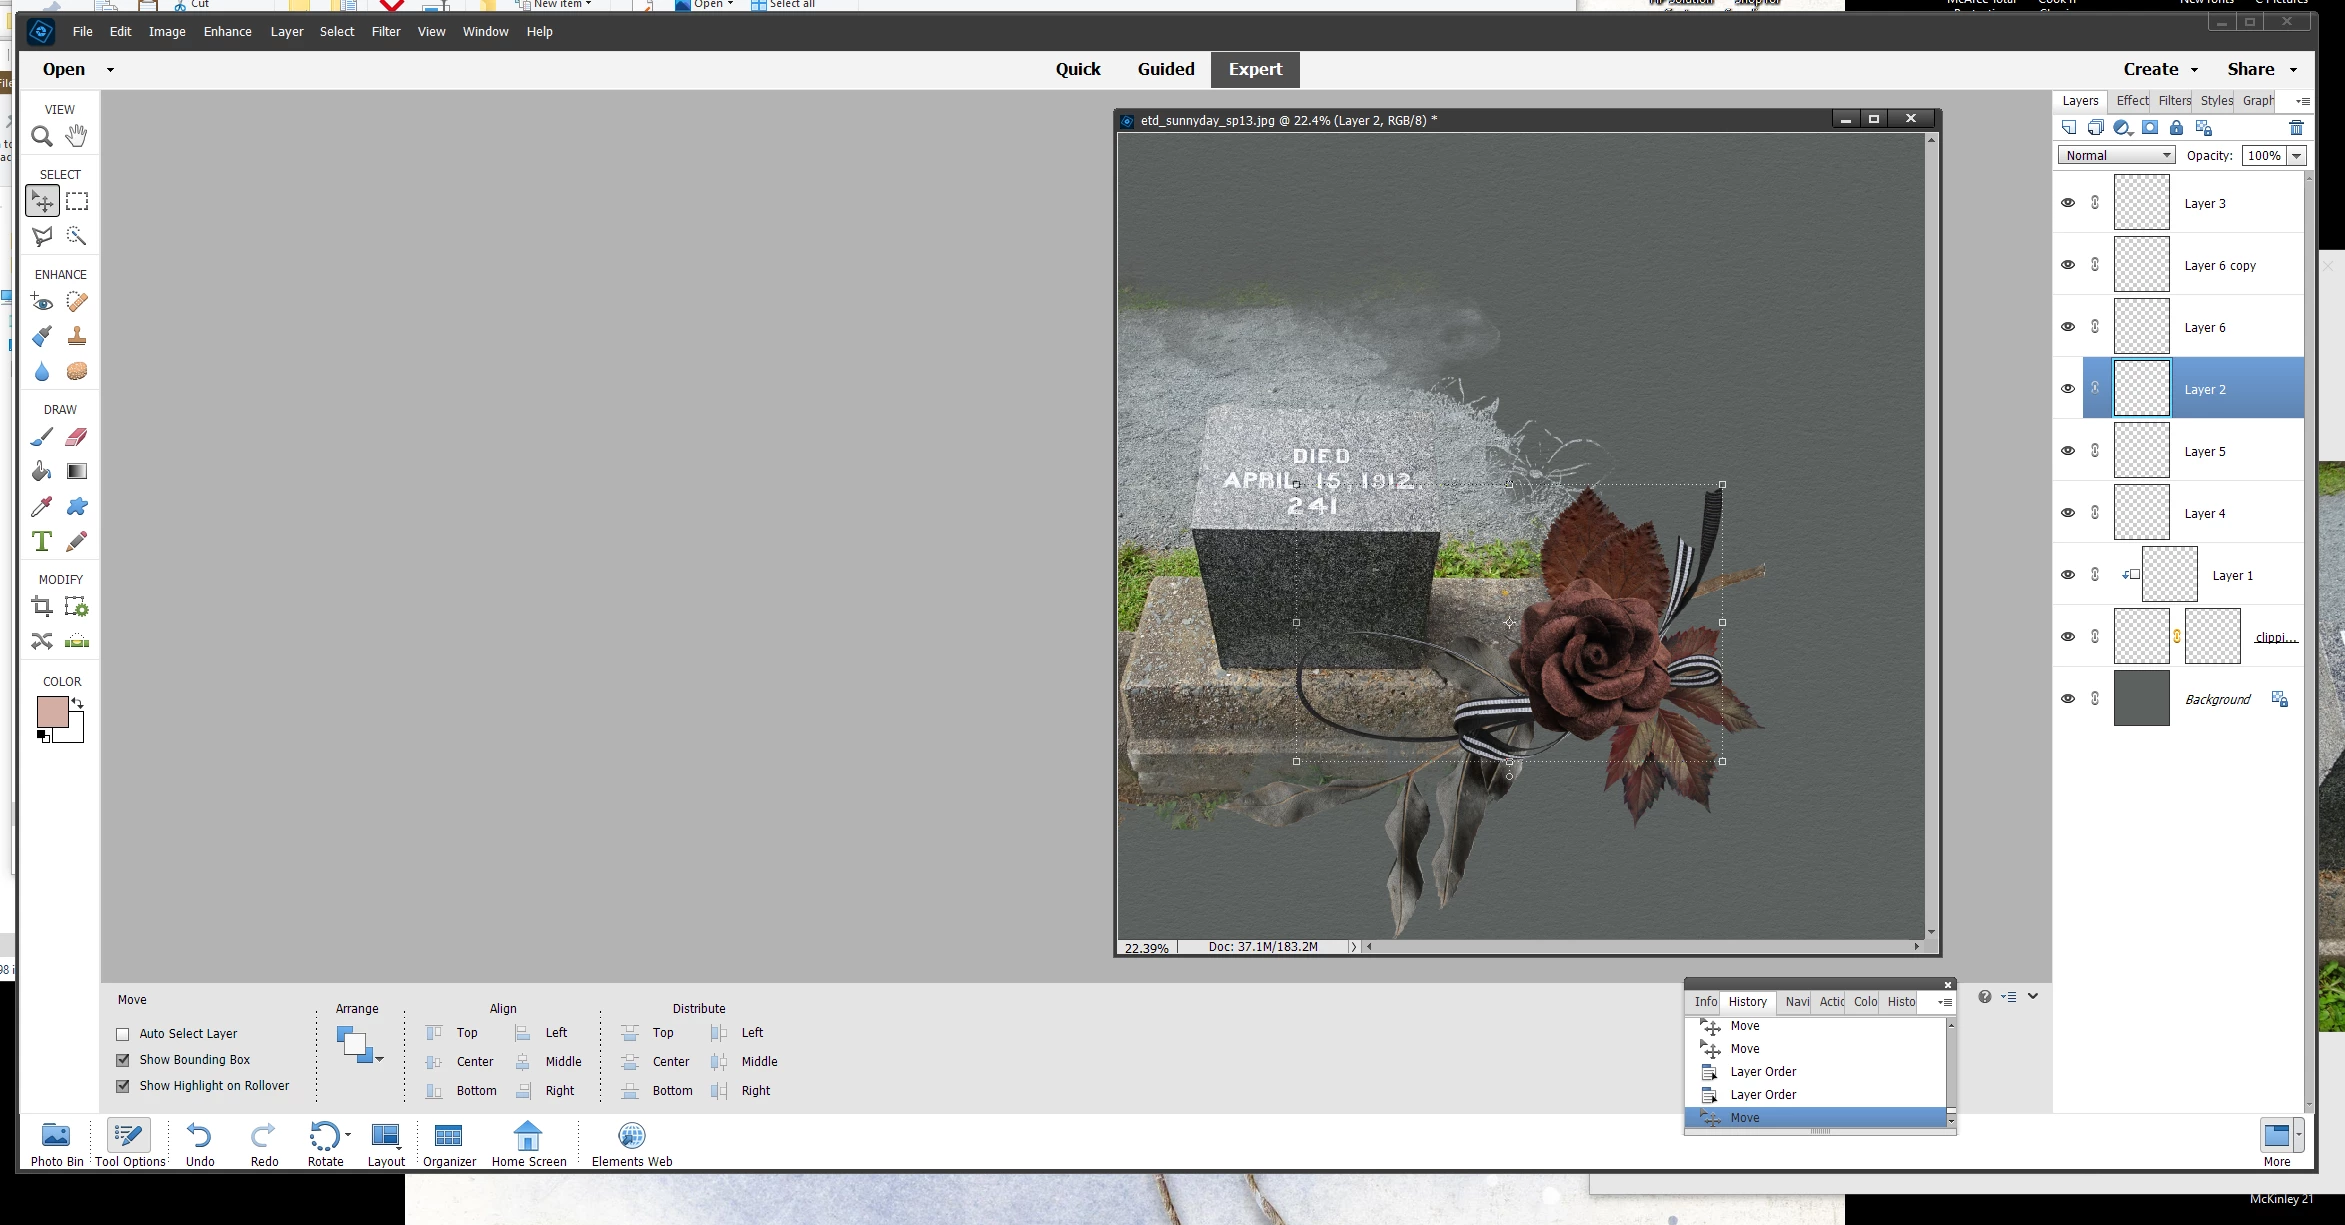This screenshot has width=2345, height=1225.
Task: Expand the Opacity slider dropdown arrow
Action: 2297,155
